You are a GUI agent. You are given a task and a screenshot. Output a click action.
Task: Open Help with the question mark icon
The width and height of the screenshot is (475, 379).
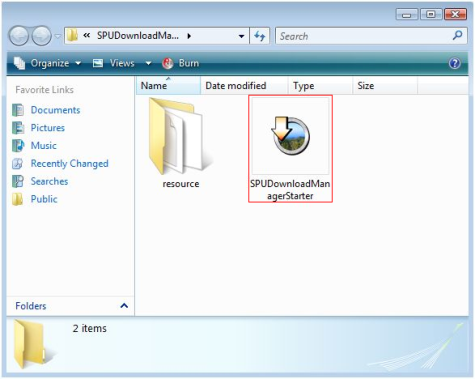[455, 63]
